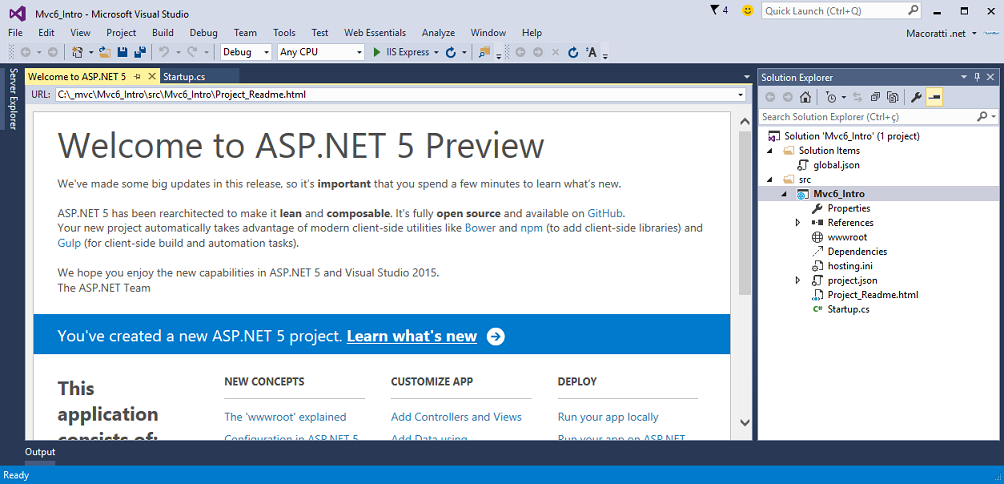Screen dimensions: 1004x484
Task: Click the Quick Launch search field
Action: tap(834, 11)
